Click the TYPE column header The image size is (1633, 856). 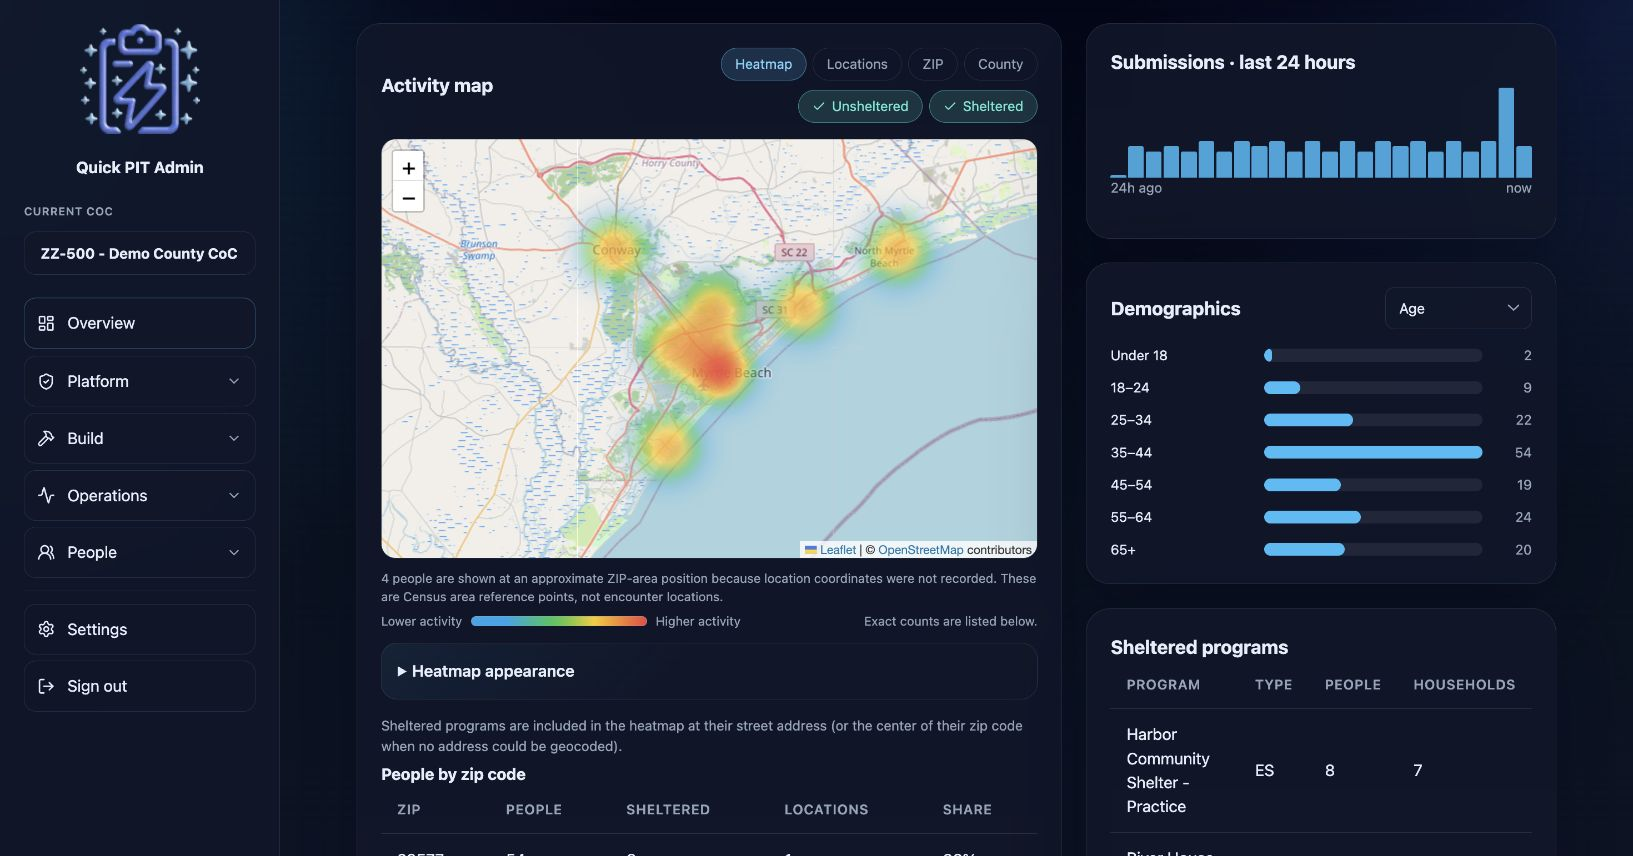pos(1273,685)
